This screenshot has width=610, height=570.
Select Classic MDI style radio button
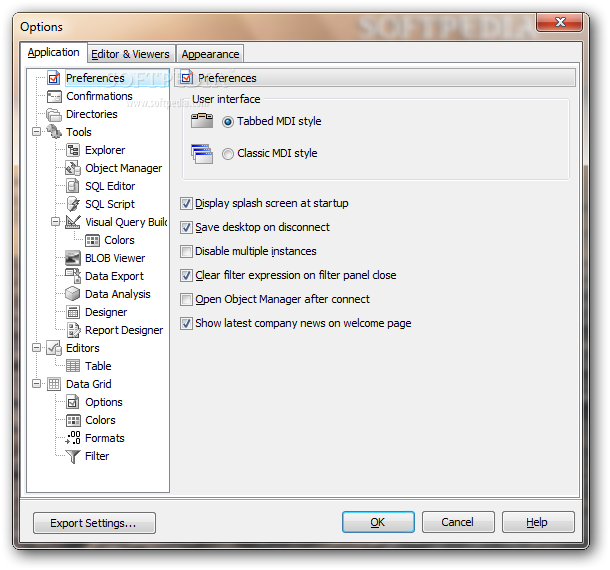pos(228,154)
